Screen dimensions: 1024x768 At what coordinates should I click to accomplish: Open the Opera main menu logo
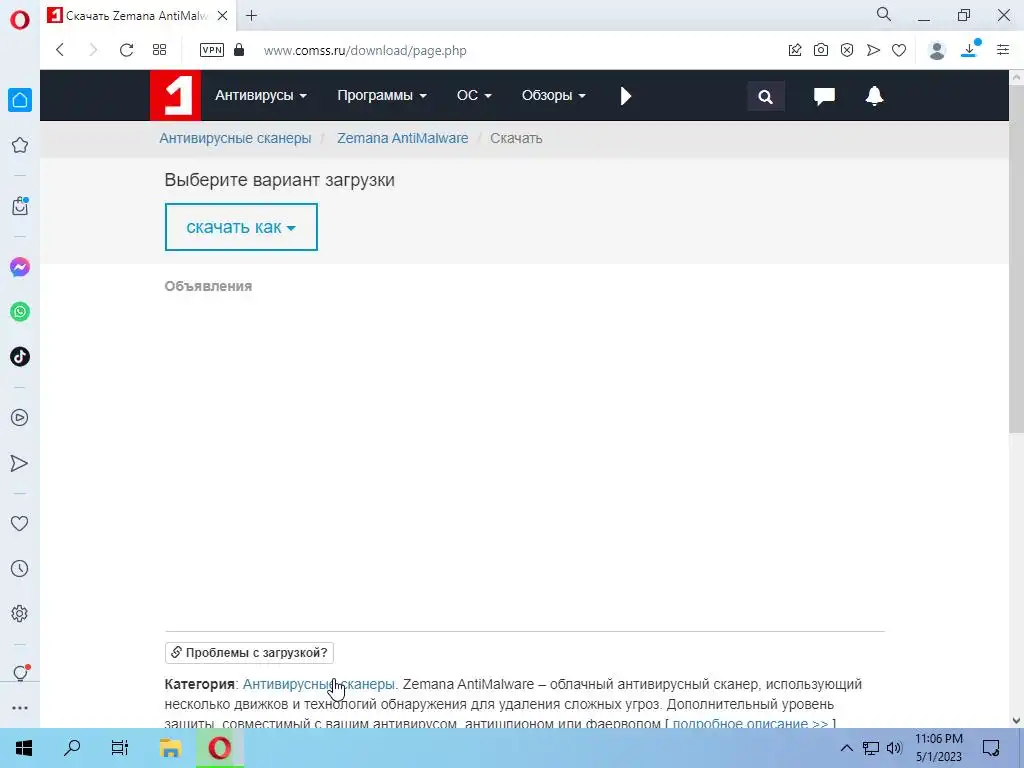tap(20, 20)
